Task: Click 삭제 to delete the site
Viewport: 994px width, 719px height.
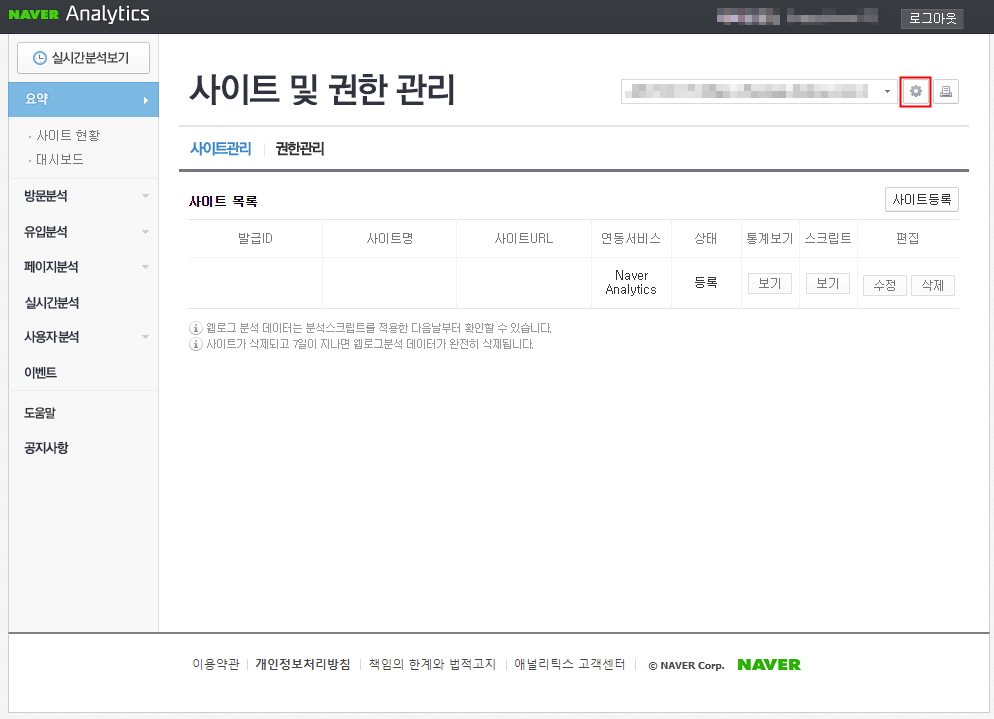Action: 931,284
